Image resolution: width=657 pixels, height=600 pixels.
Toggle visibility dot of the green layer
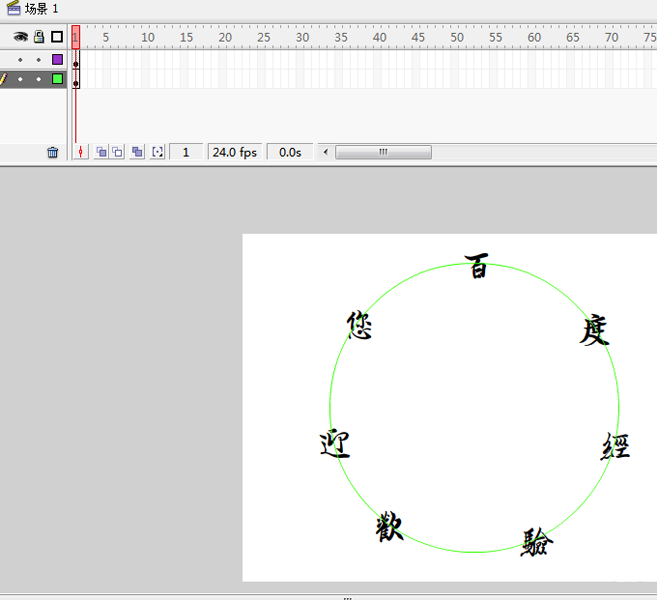pyautogui.click(x=20, y=79)
